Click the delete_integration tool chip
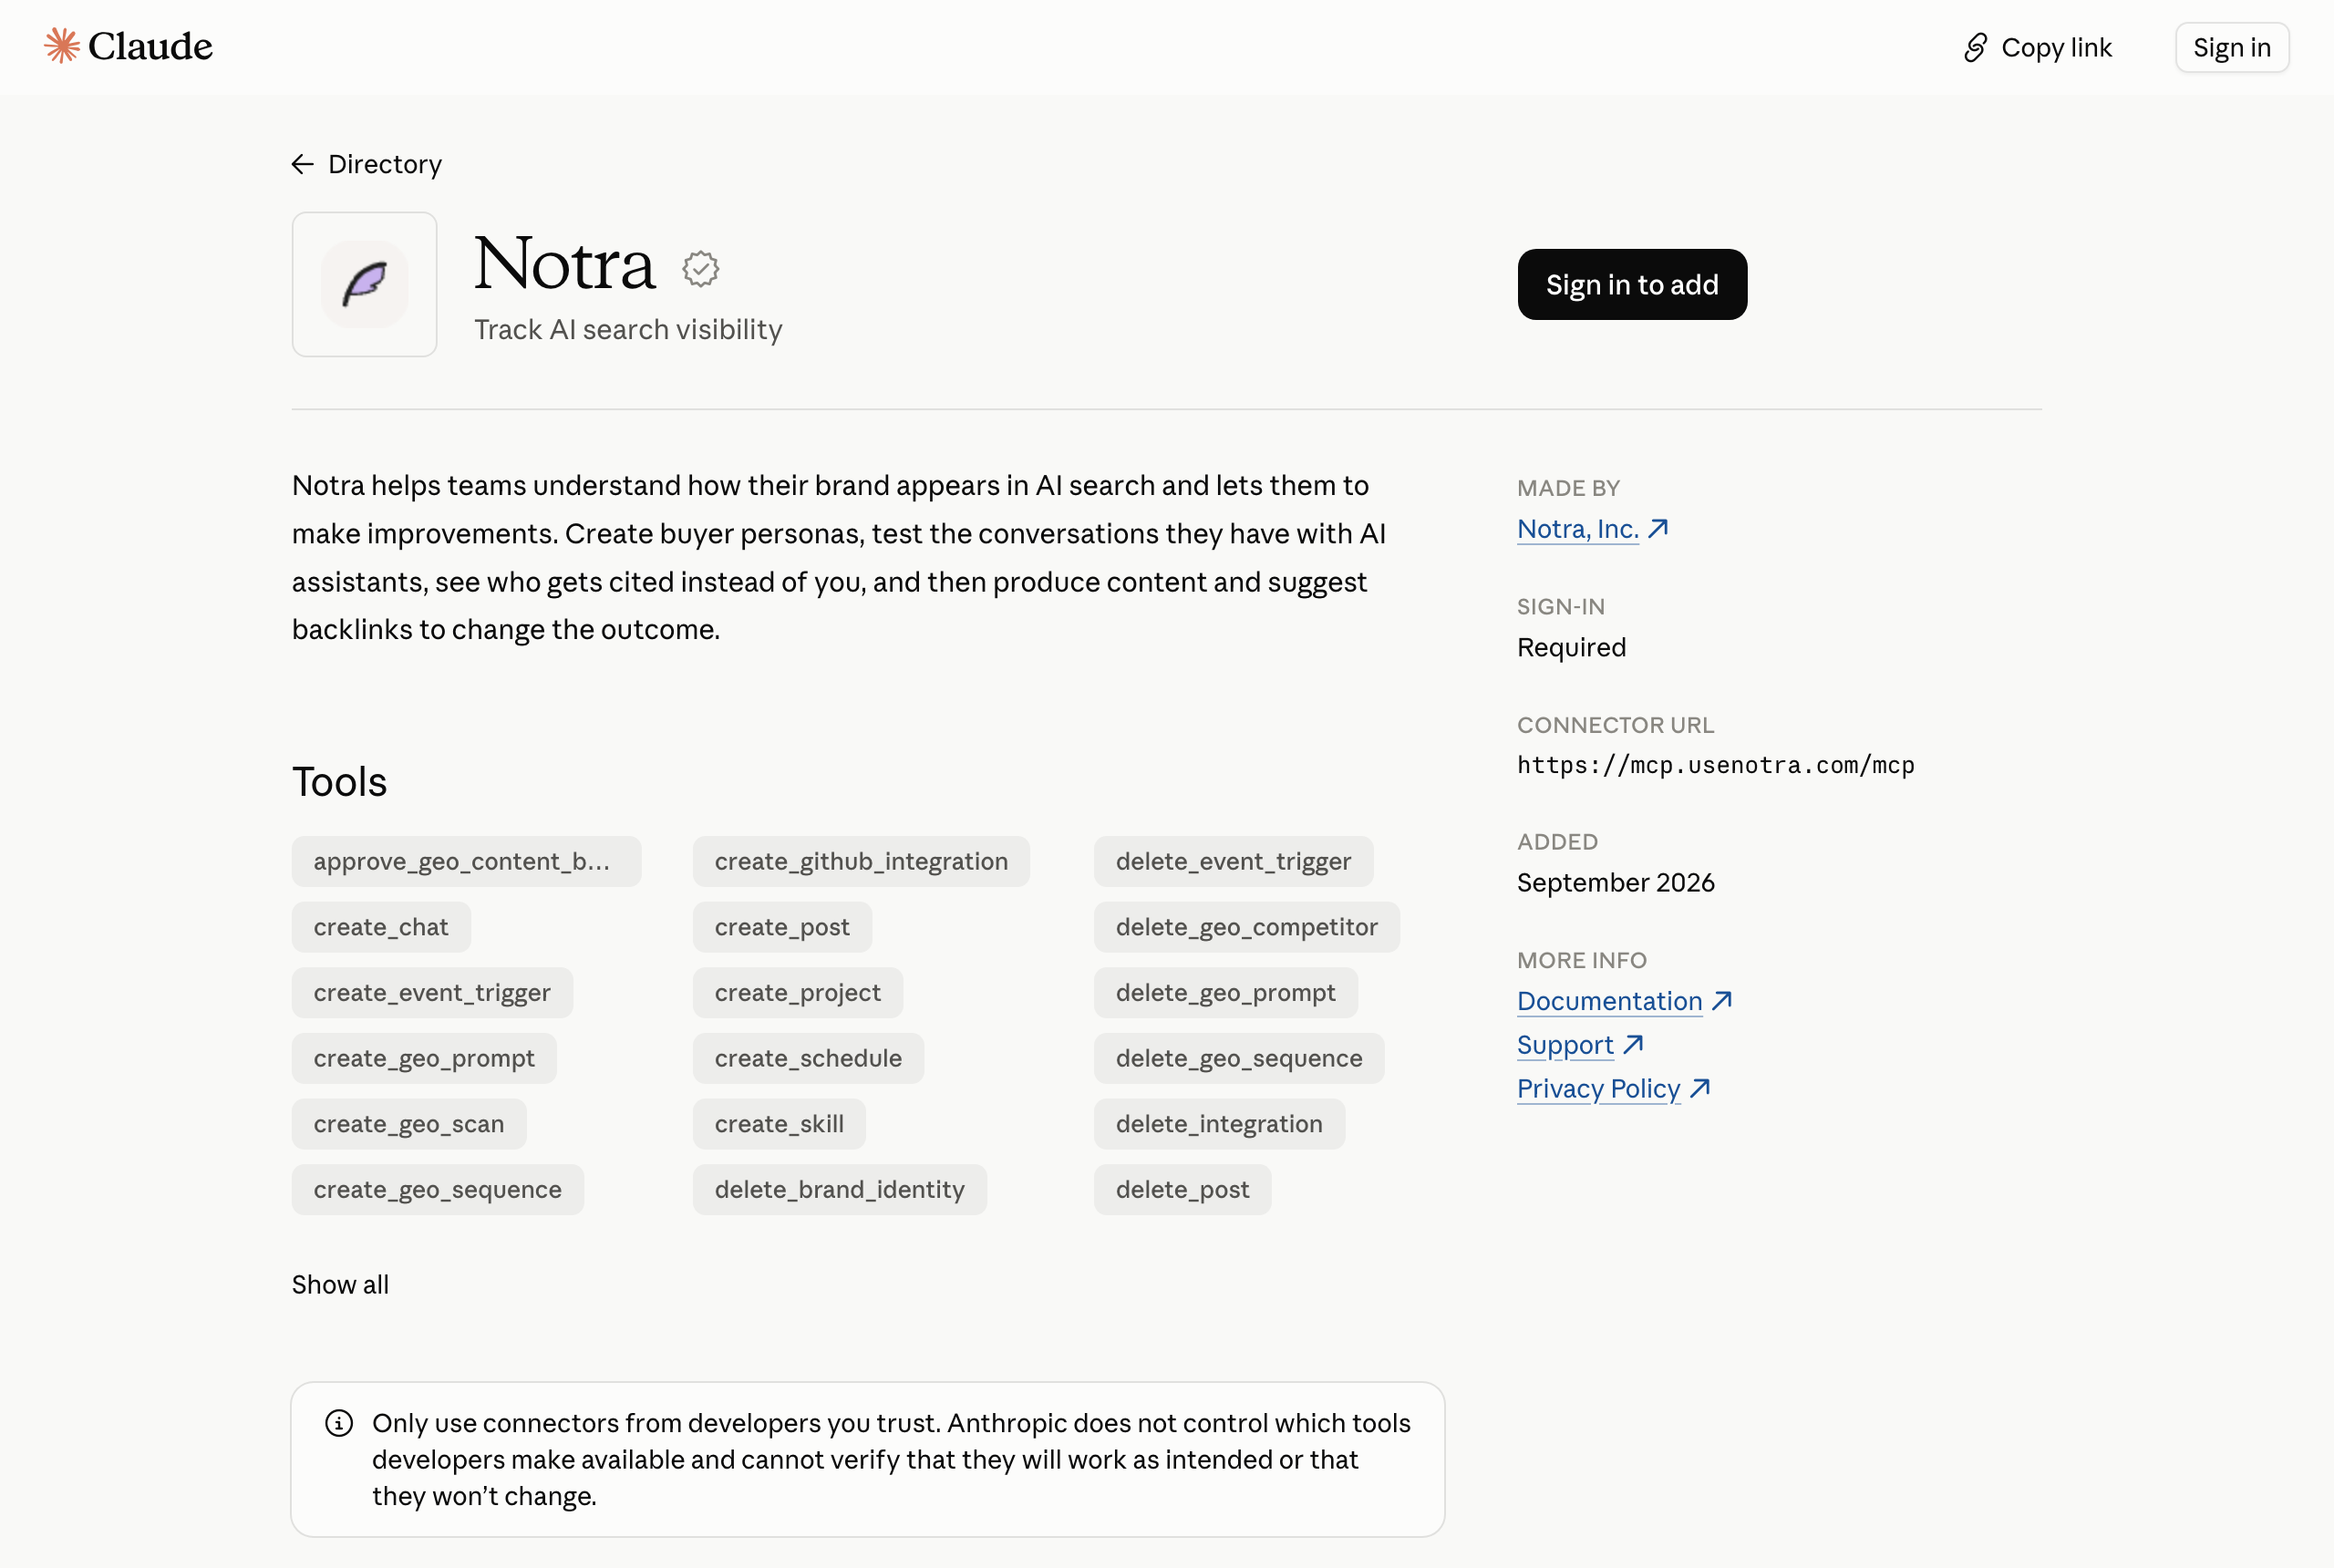The width and height of the screenshot is (2334, 1568). tap(1219, 1124)
